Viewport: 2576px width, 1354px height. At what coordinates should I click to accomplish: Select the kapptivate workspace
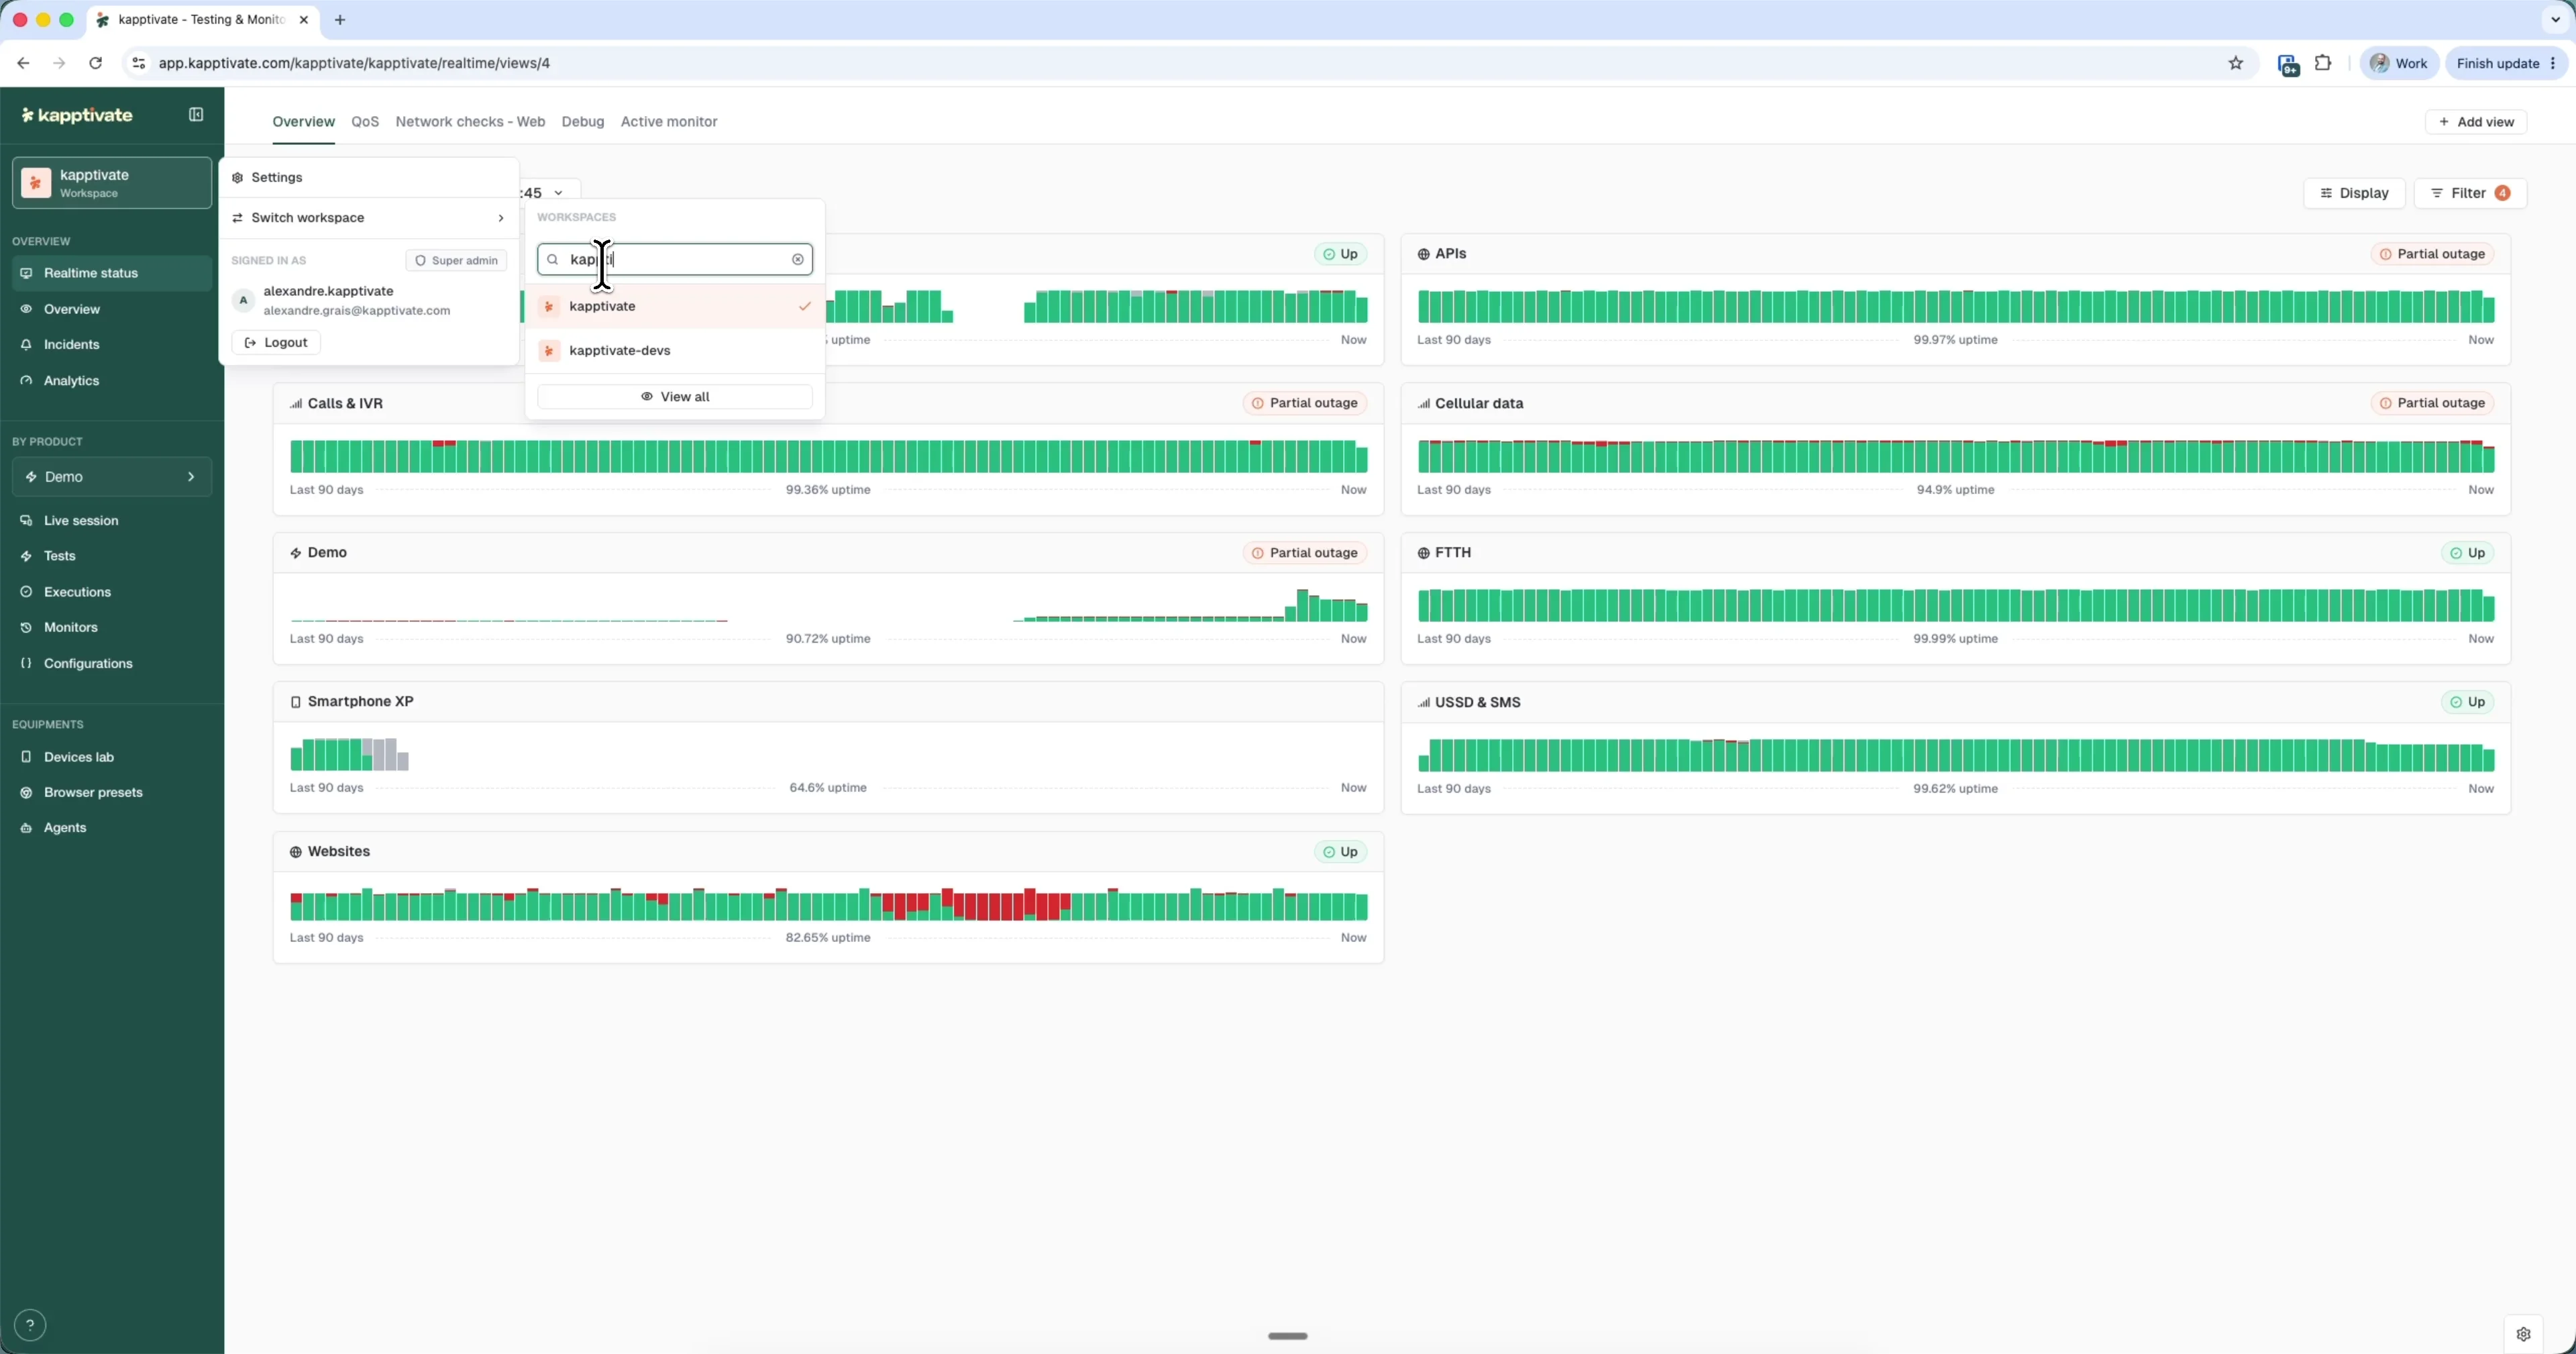675,306
